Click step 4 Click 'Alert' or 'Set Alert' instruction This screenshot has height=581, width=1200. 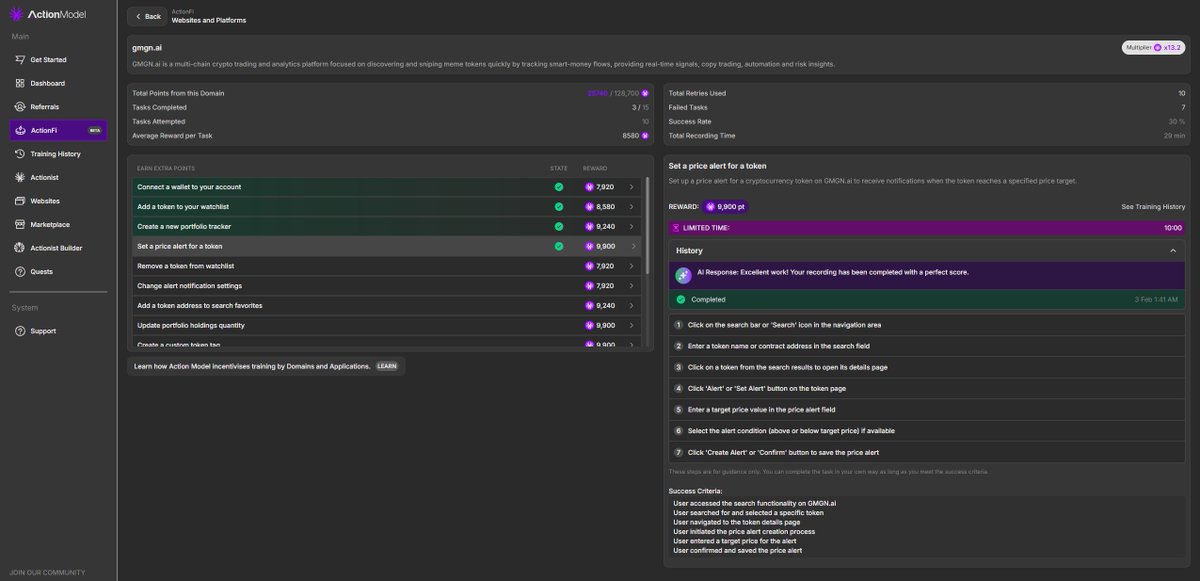[x=927, y=388]
